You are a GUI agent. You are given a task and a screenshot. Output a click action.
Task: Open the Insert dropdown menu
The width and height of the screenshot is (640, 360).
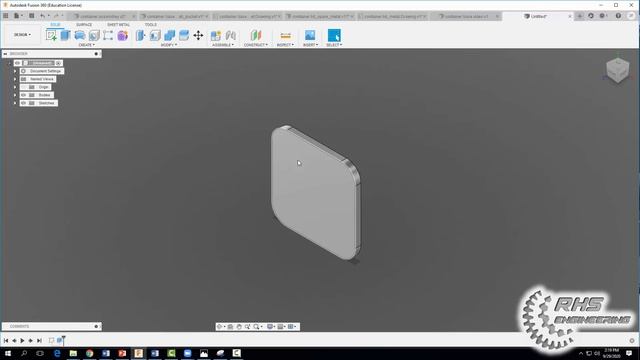click(x=310, y=45)
